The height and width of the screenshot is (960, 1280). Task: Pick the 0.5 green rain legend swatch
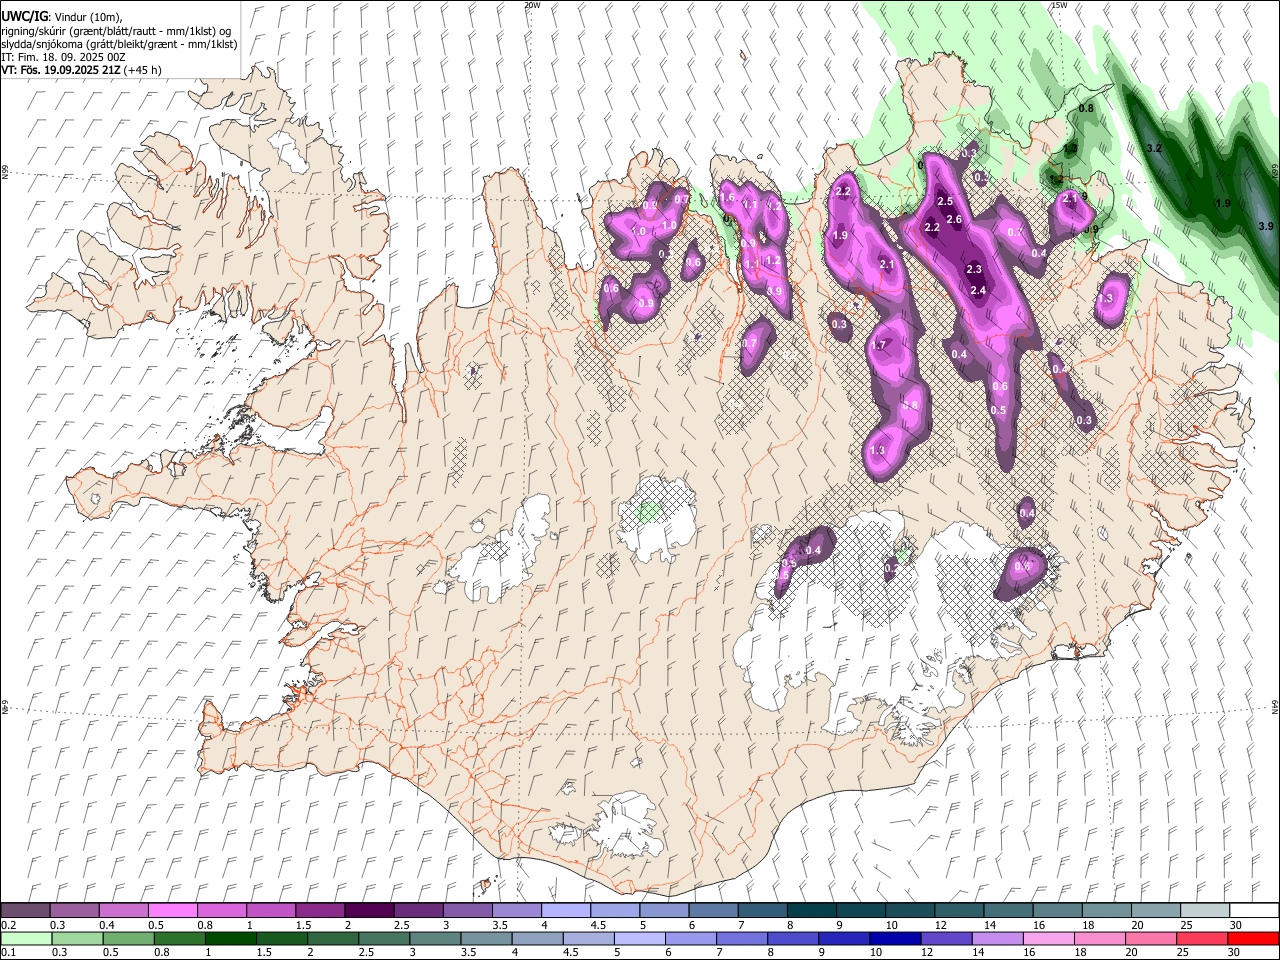click(128, 939)
